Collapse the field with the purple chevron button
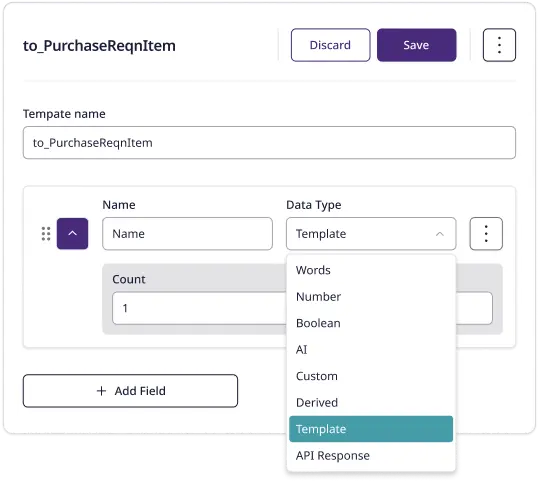Screen dimensions: 538x483 tap(72, 234)
